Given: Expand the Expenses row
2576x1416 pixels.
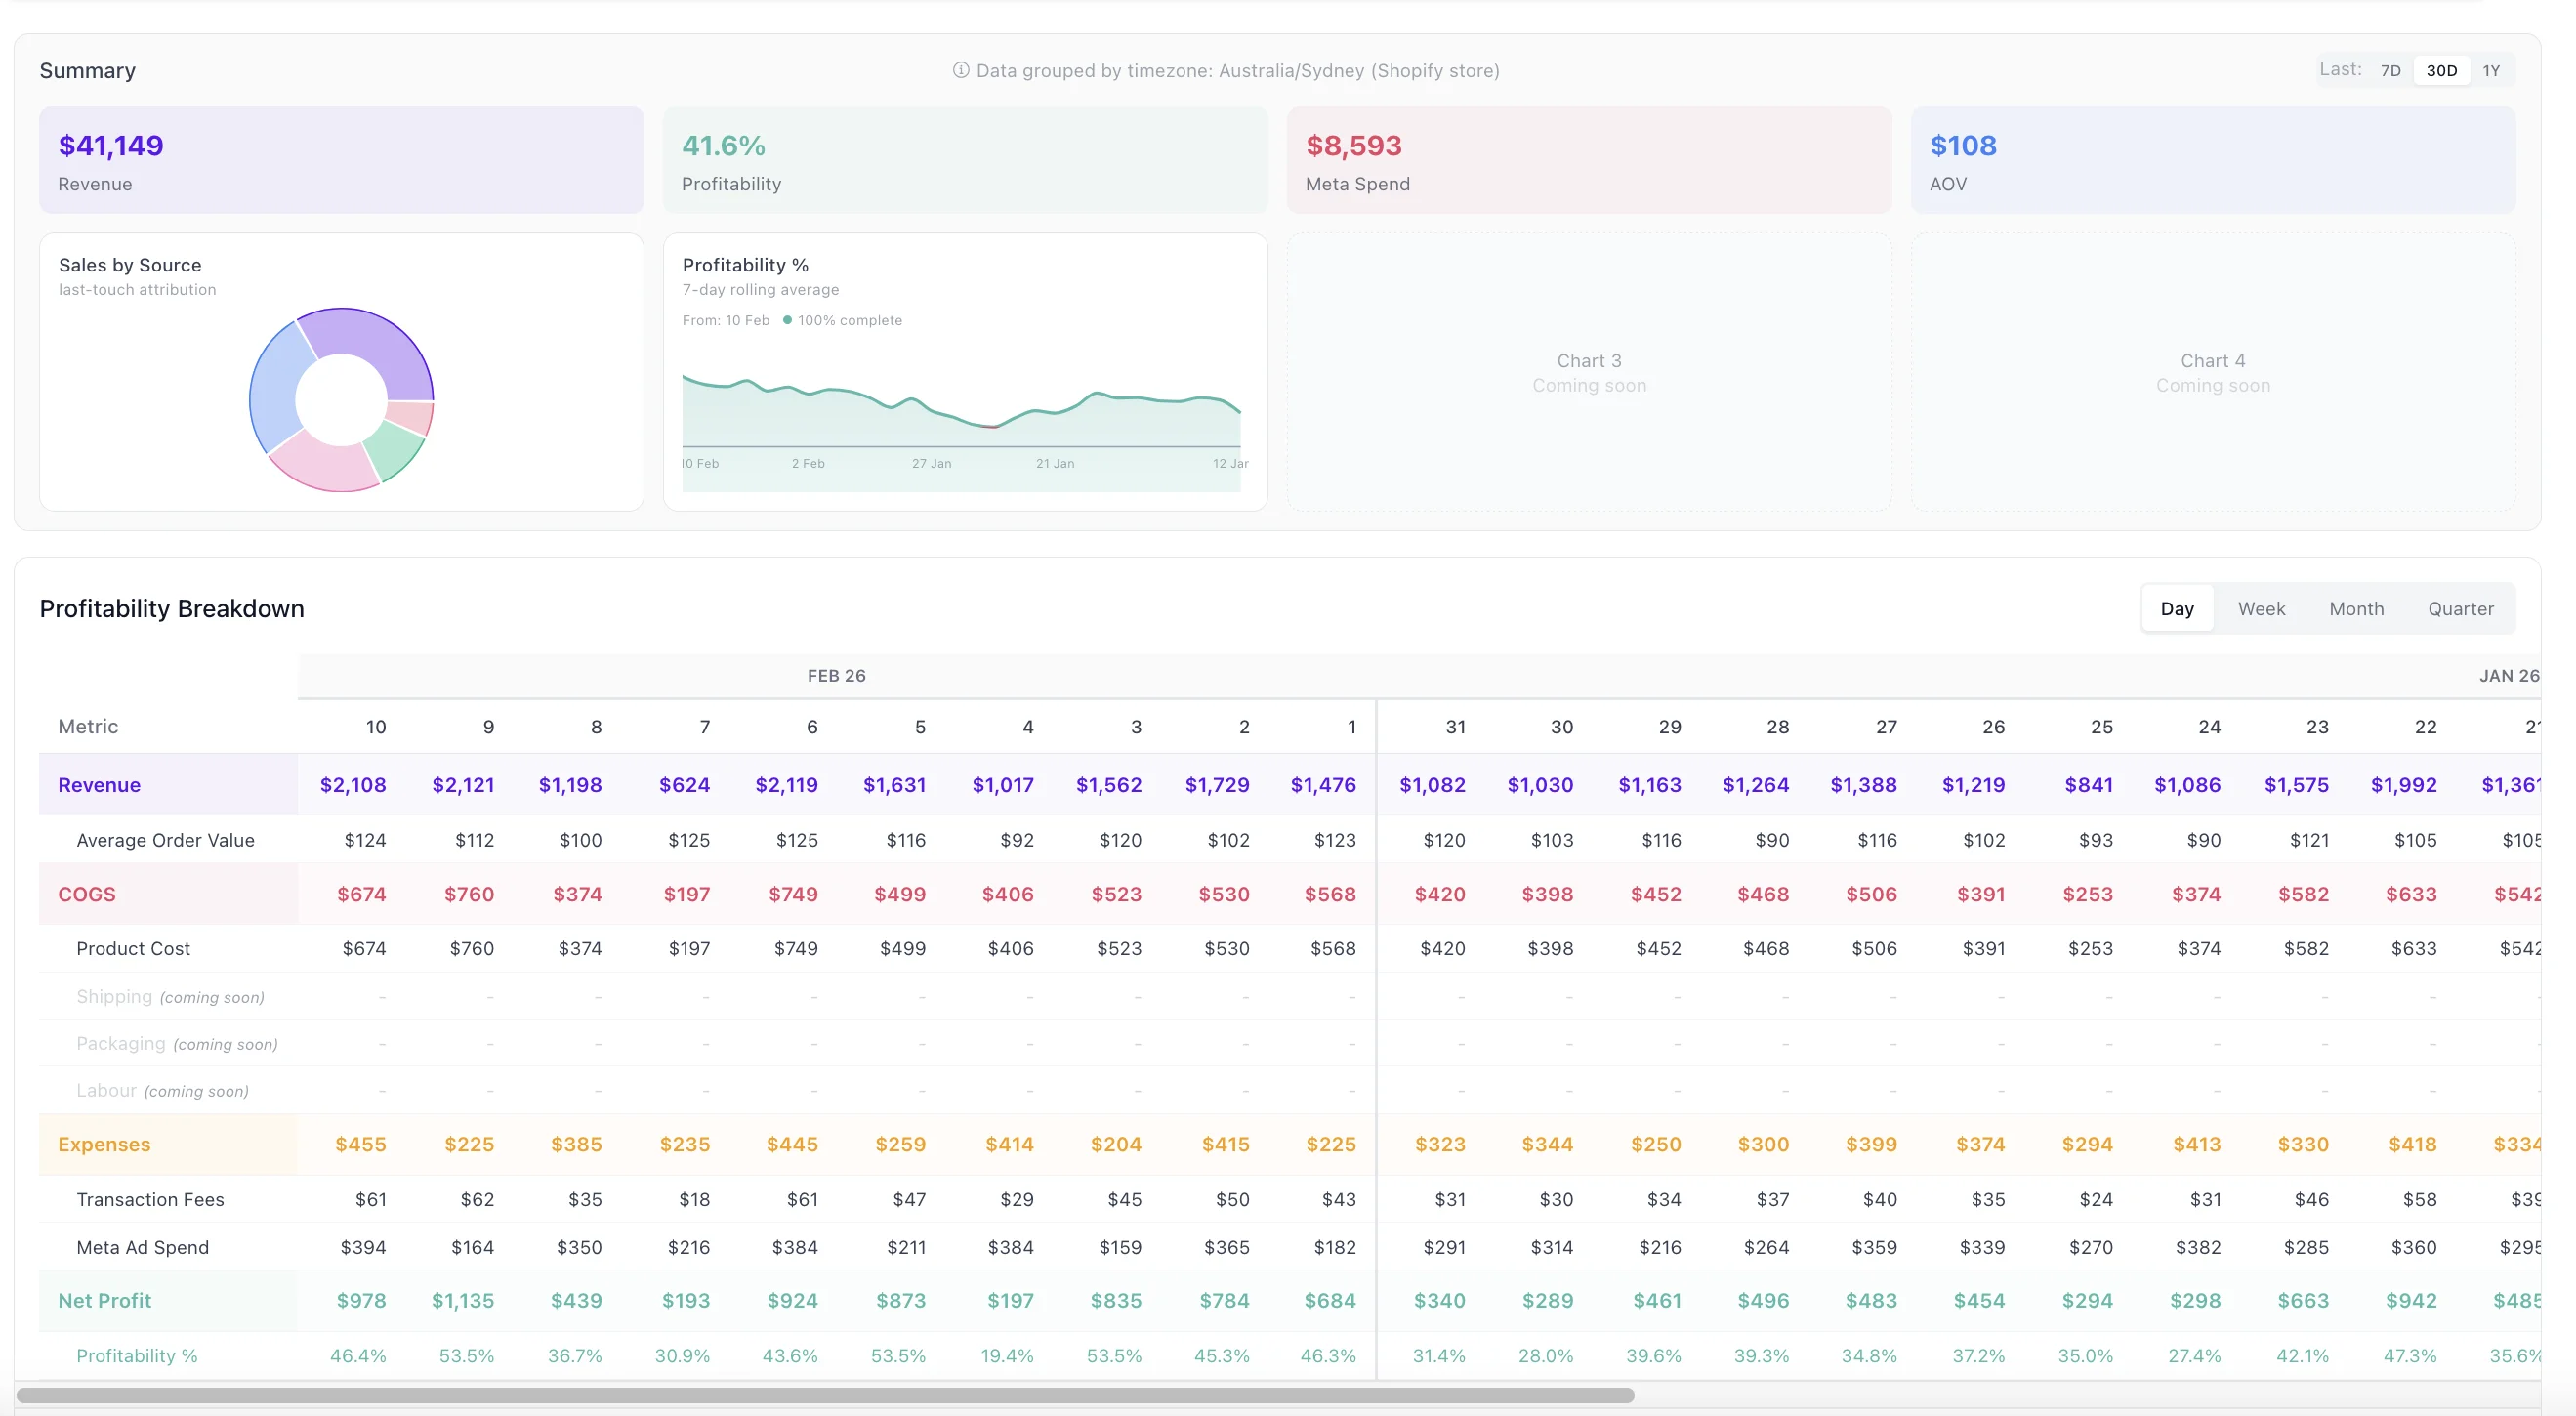Looking at the screenshot, I should tap(104, 1144).
